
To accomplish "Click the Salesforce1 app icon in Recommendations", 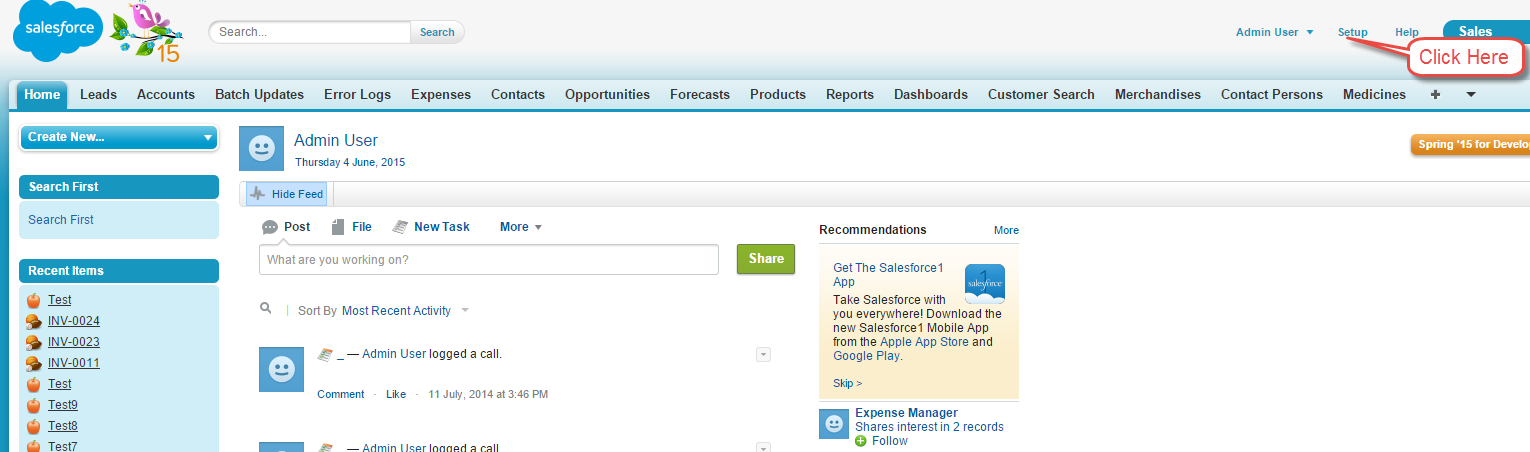I will (x=984, y=284).
